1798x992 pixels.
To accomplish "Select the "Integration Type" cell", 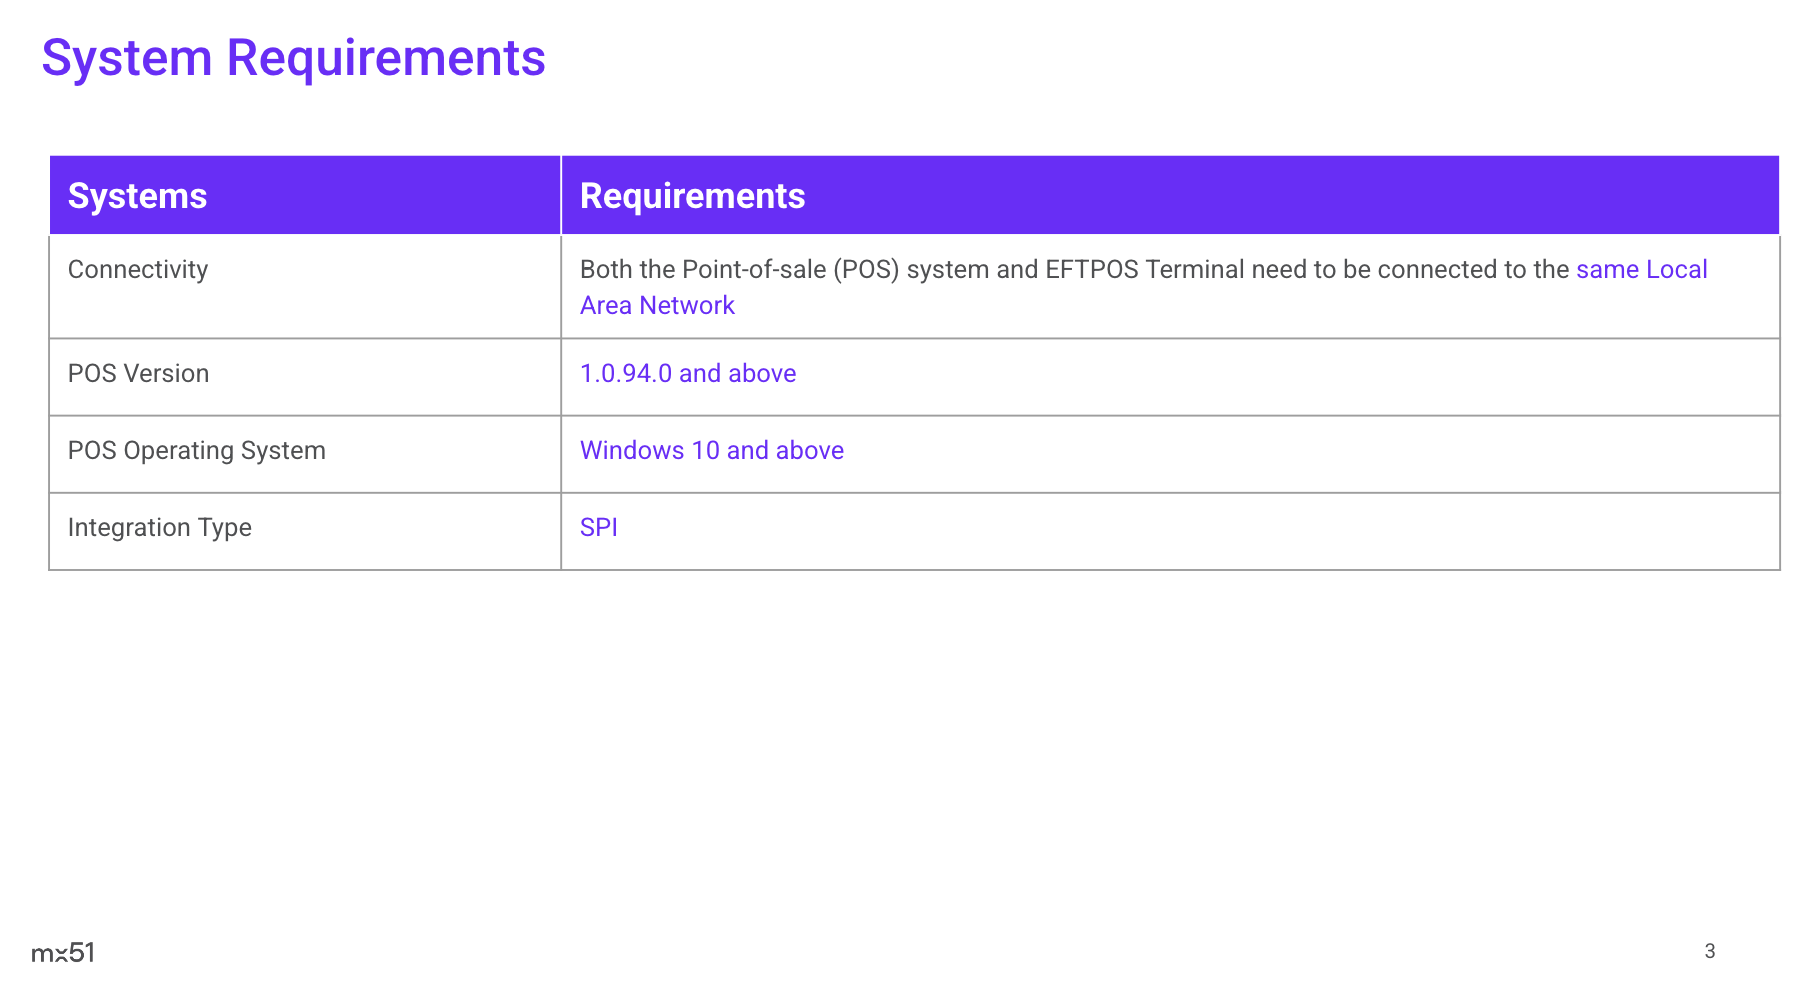I will pos(159,528).
